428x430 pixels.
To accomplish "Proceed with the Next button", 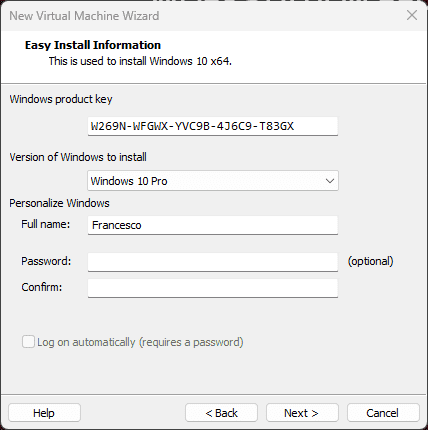I will [x=302, y=413].
